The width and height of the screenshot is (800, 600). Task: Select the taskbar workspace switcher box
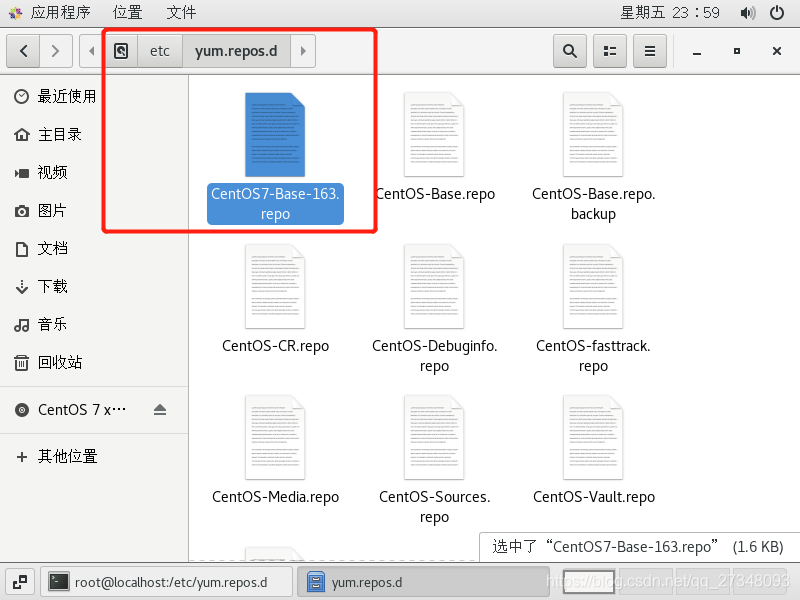click(589, 582)
